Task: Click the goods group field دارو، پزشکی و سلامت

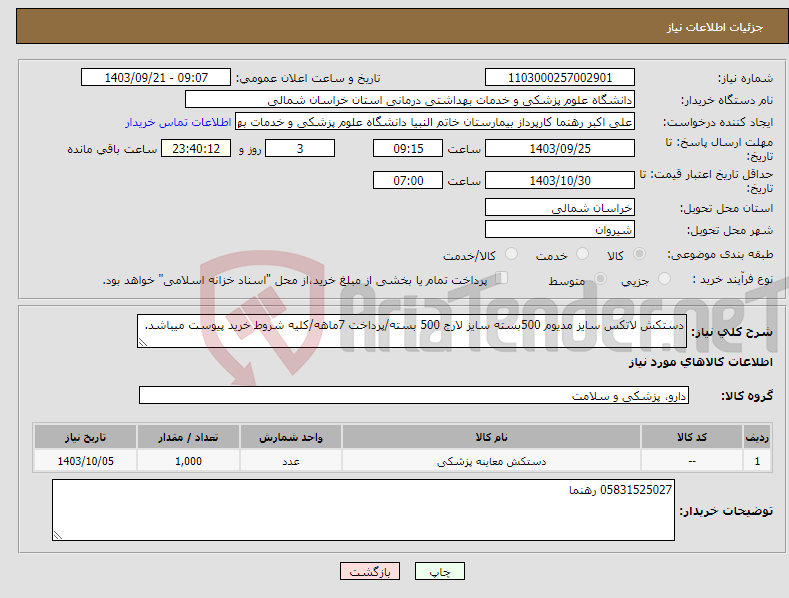Action: pos(414,396)
